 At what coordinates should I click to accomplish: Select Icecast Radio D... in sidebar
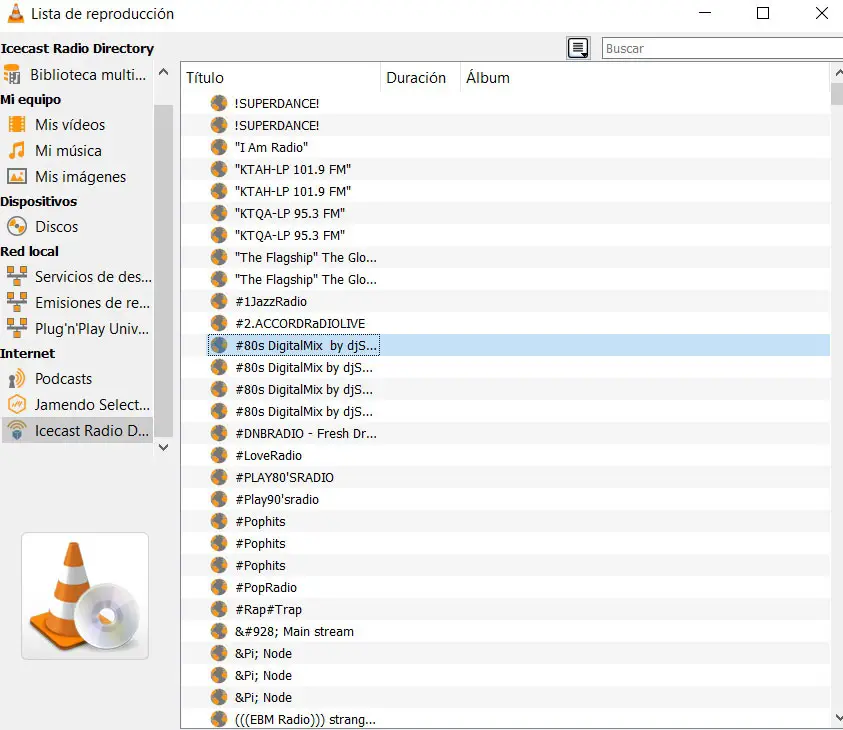77,431
